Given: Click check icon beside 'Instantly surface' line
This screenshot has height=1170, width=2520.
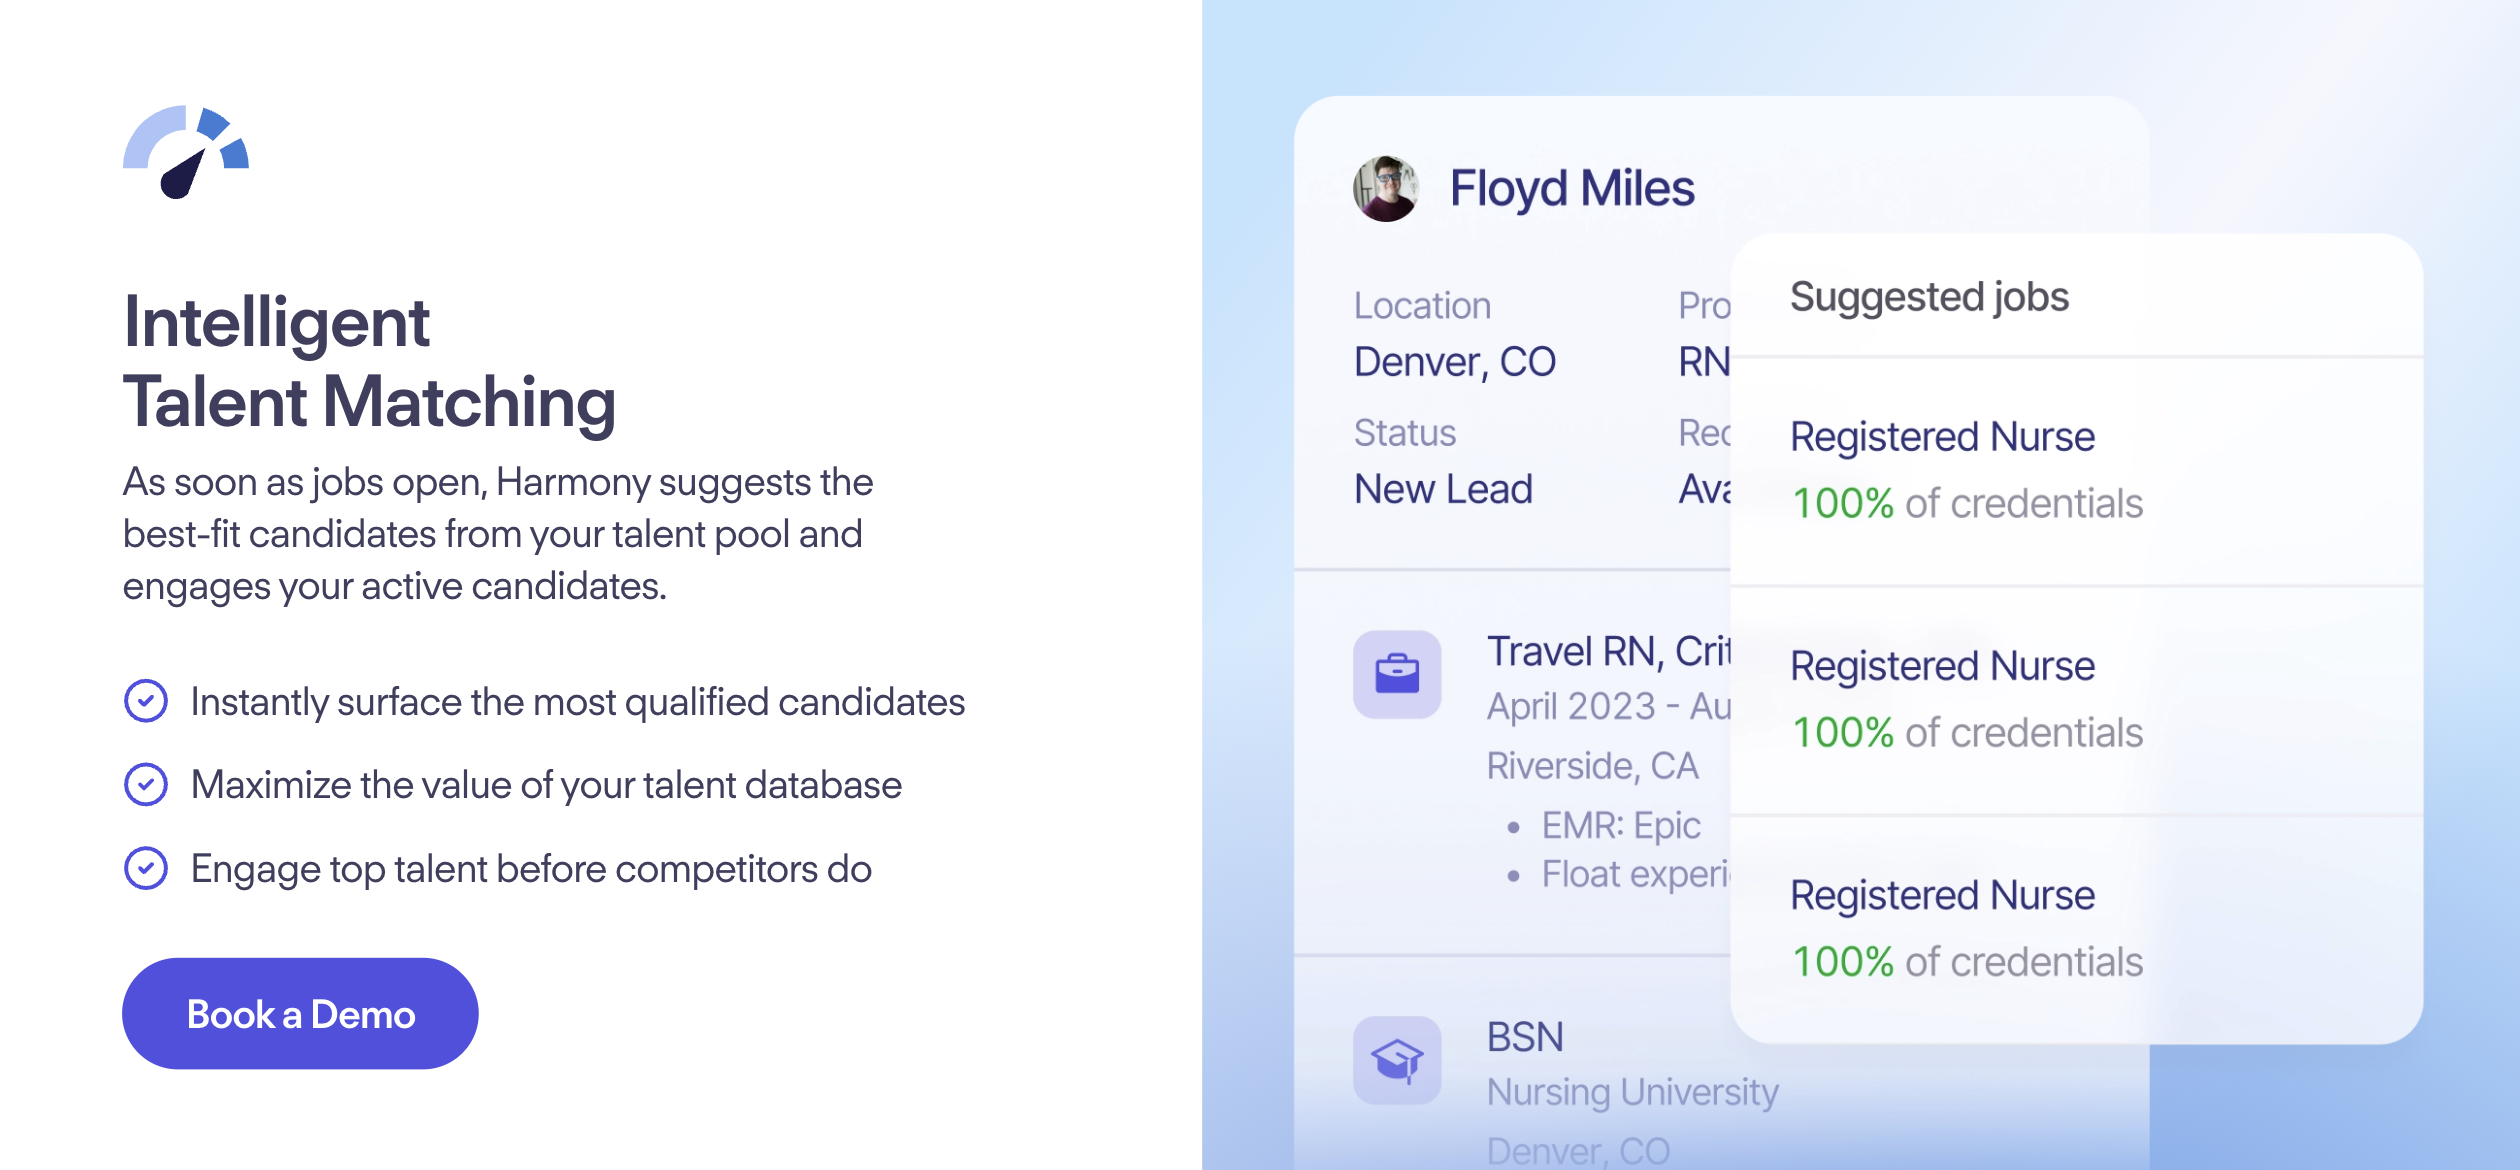Looking at the screenshot, I should (x=146, y=701).
